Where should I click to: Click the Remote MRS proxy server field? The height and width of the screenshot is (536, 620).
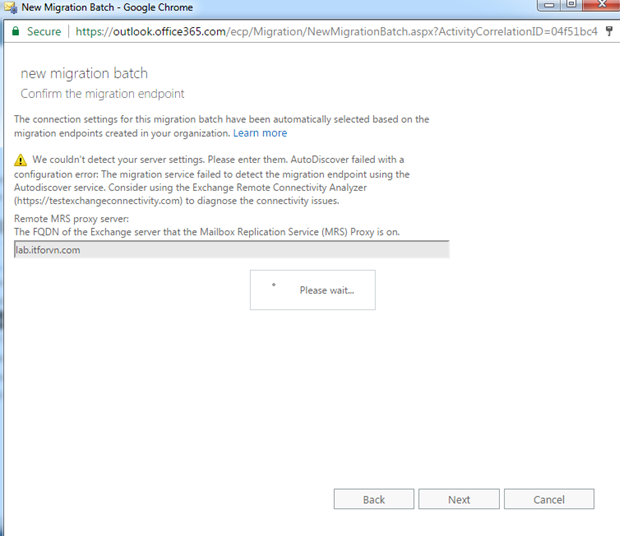pos(231,249)
